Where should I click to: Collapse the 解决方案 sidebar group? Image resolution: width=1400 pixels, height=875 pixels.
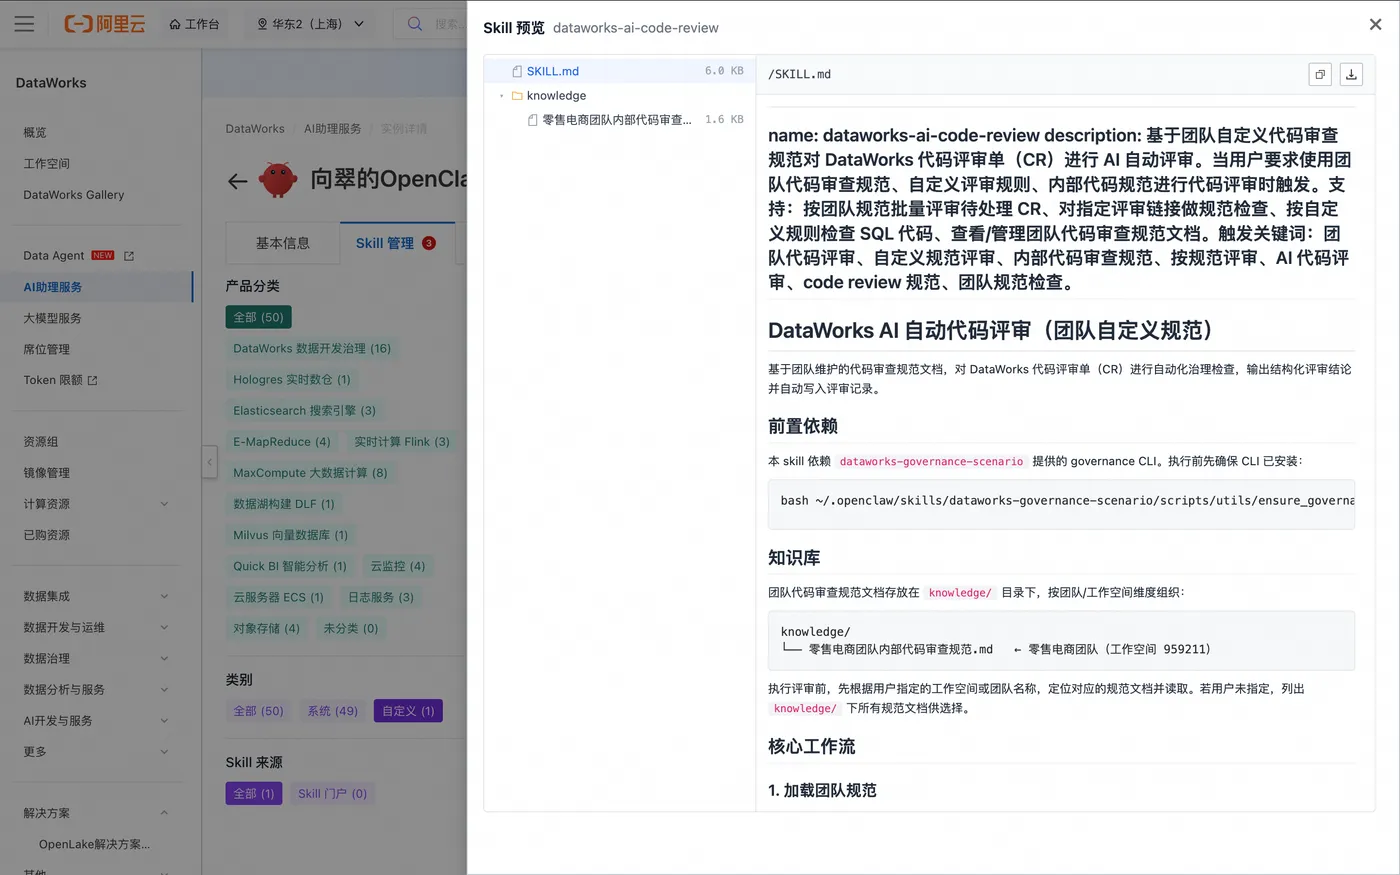click(x=164, y=813)
